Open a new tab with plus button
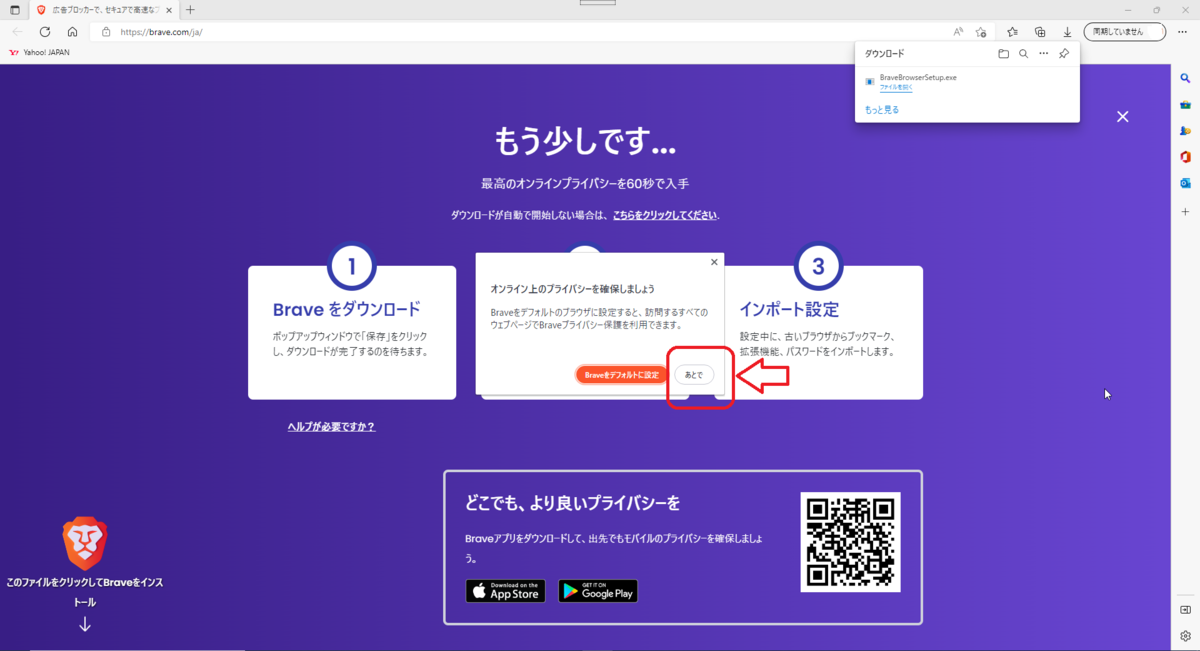Screen dimensions: 1200x651 point(190,10)
